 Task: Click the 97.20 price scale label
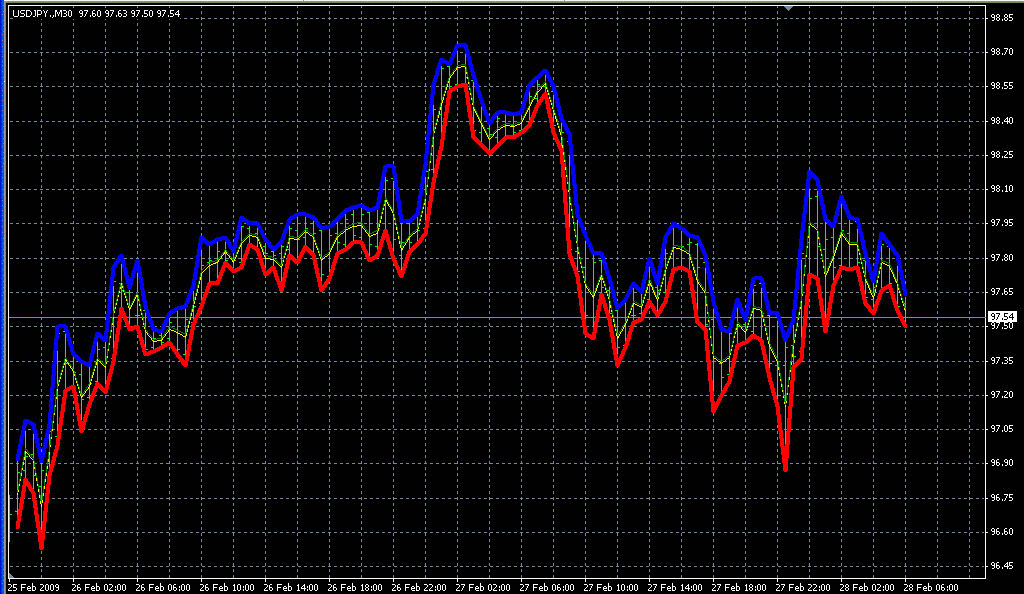[1001, 395]
